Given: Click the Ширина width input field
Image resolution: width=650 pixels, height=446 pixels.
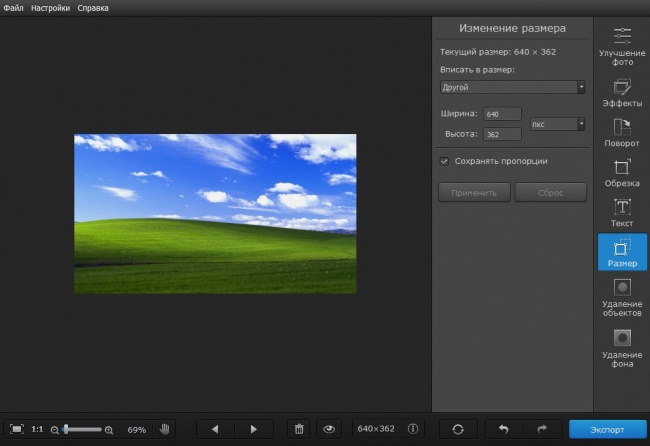Looking at the screenshot, I should (x=502, y=114).
